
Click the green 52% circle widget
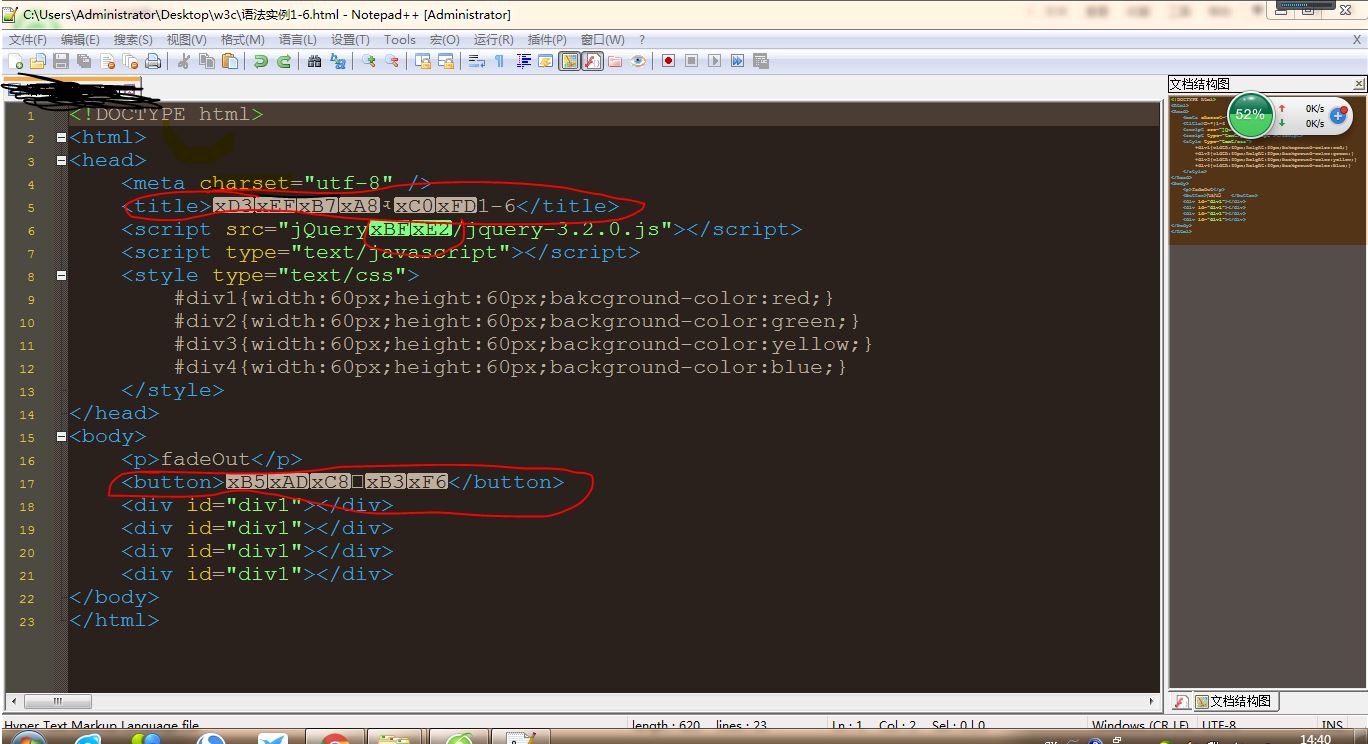pyautogui.click(x=1250, y=115)
